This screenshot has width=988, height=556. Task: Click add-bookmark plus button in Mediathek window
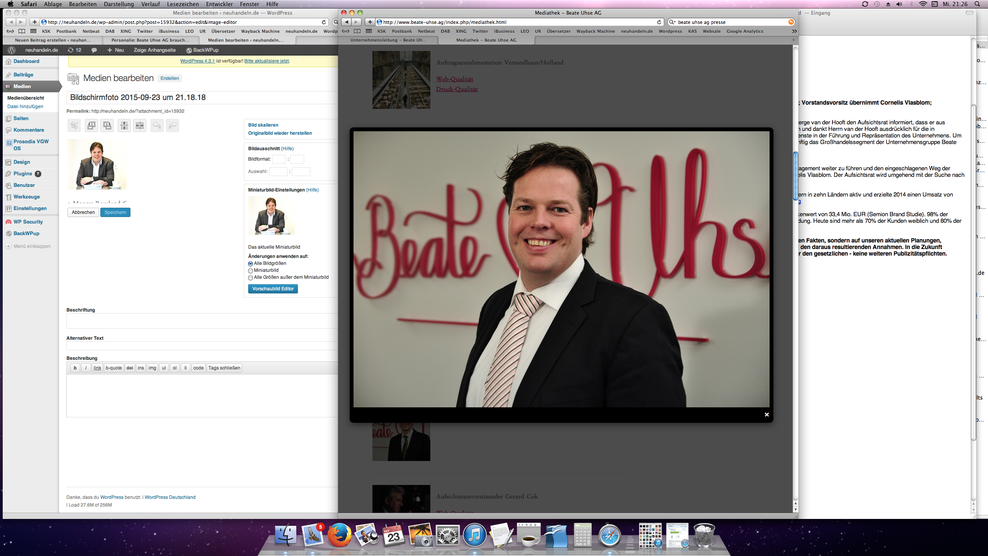pyautogui.click(x=370, y=22)
